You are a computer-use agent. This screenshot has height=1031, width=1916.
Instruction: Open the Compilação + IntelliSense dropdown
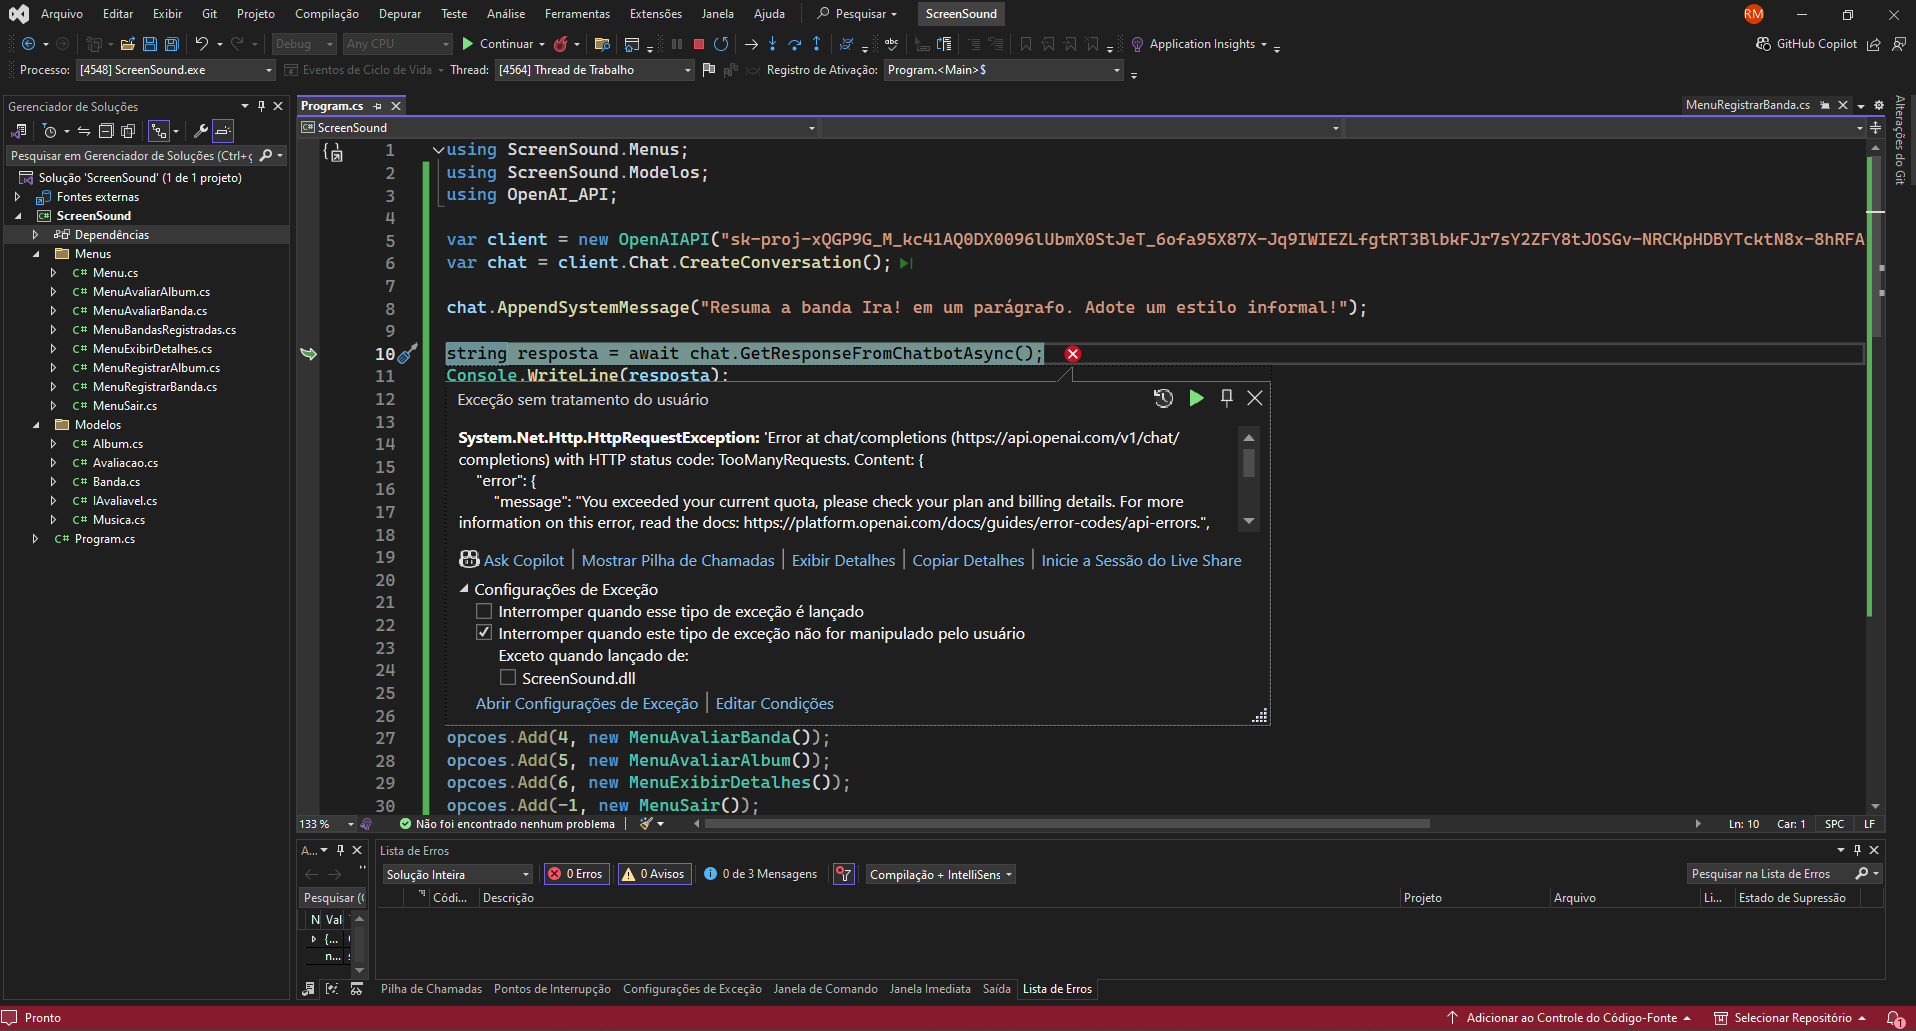pos(940,874)
